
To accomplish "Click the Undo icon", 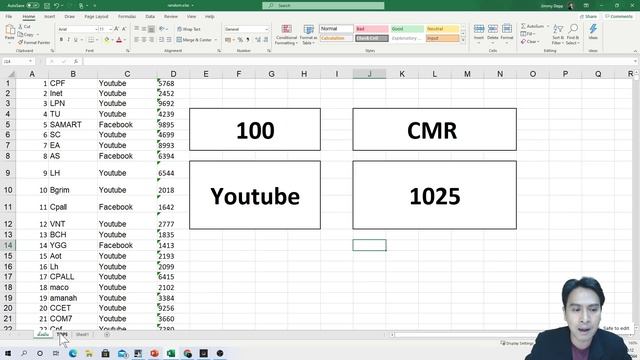I will click(57, 6).
